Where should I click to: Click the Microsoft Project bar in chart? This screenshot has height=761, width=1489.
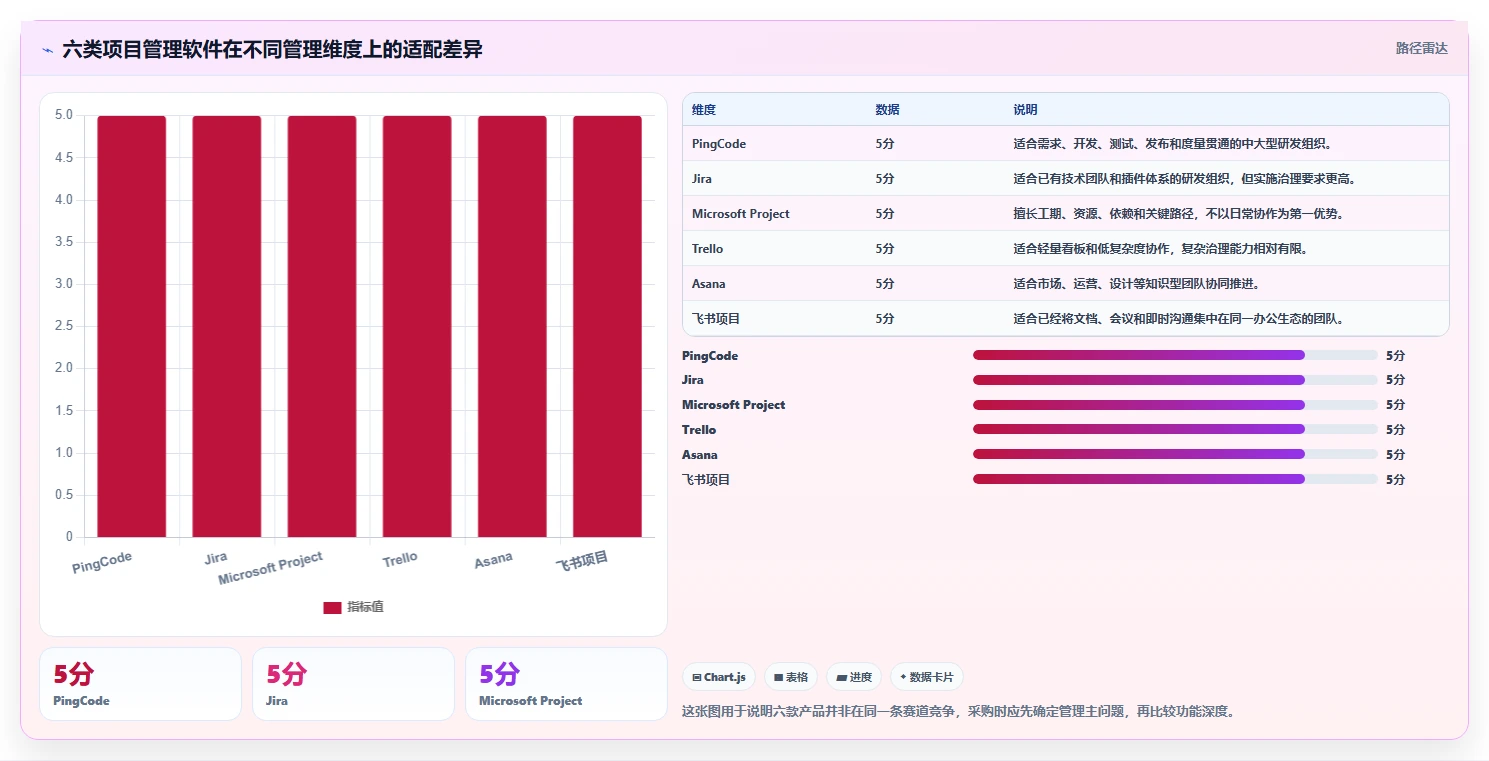point(322,327)
